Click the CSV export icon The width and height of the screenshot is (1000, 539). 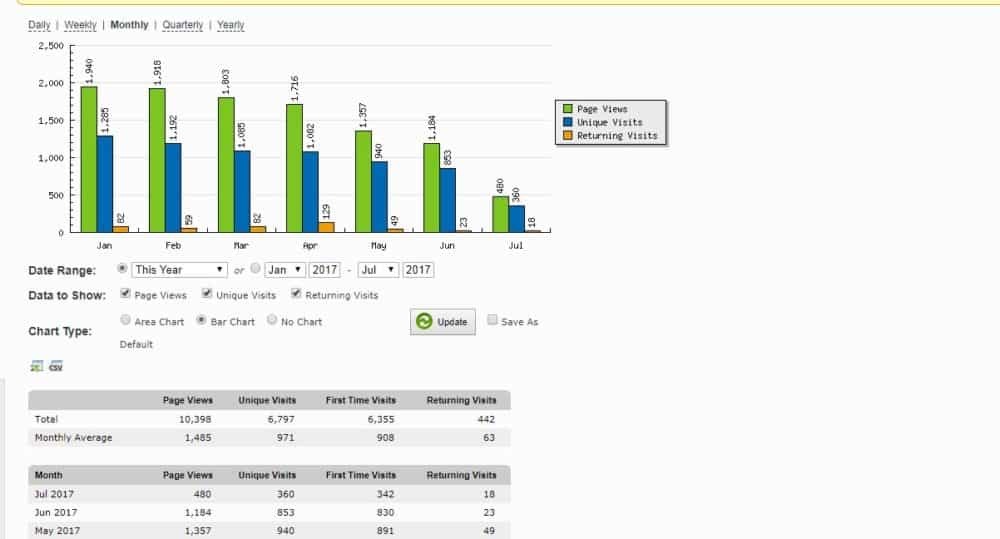tap(56, 366)
